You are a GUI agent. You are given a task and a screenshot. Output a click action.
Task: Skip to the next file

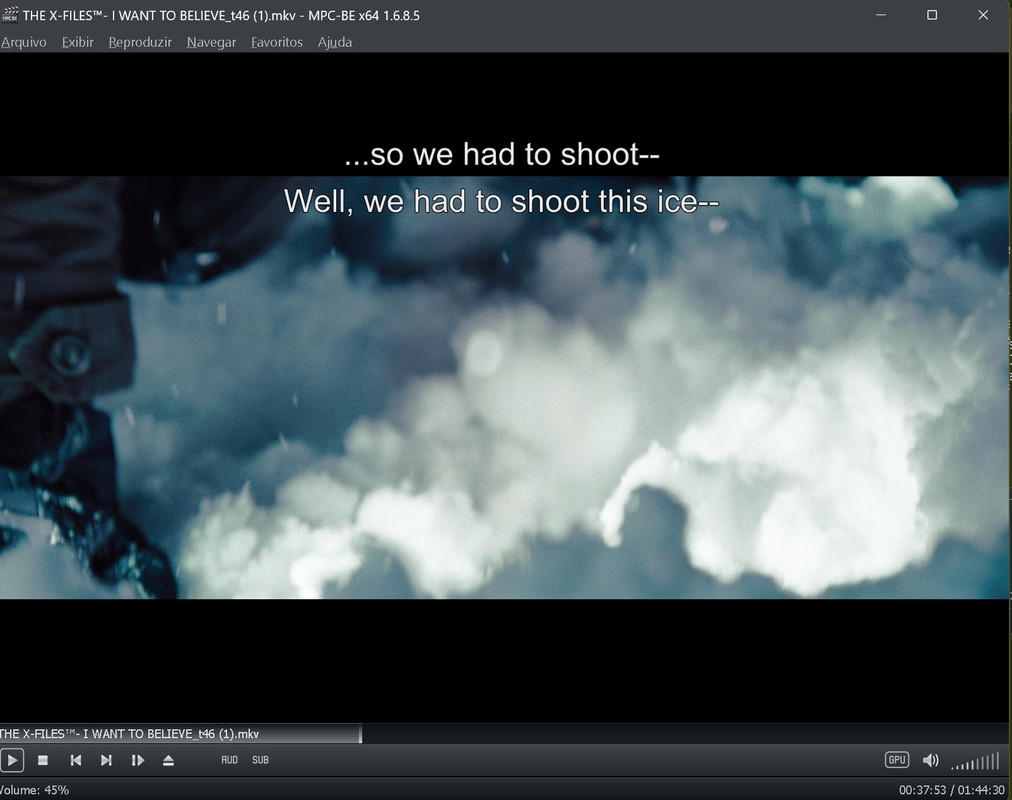tap(106, 760)
